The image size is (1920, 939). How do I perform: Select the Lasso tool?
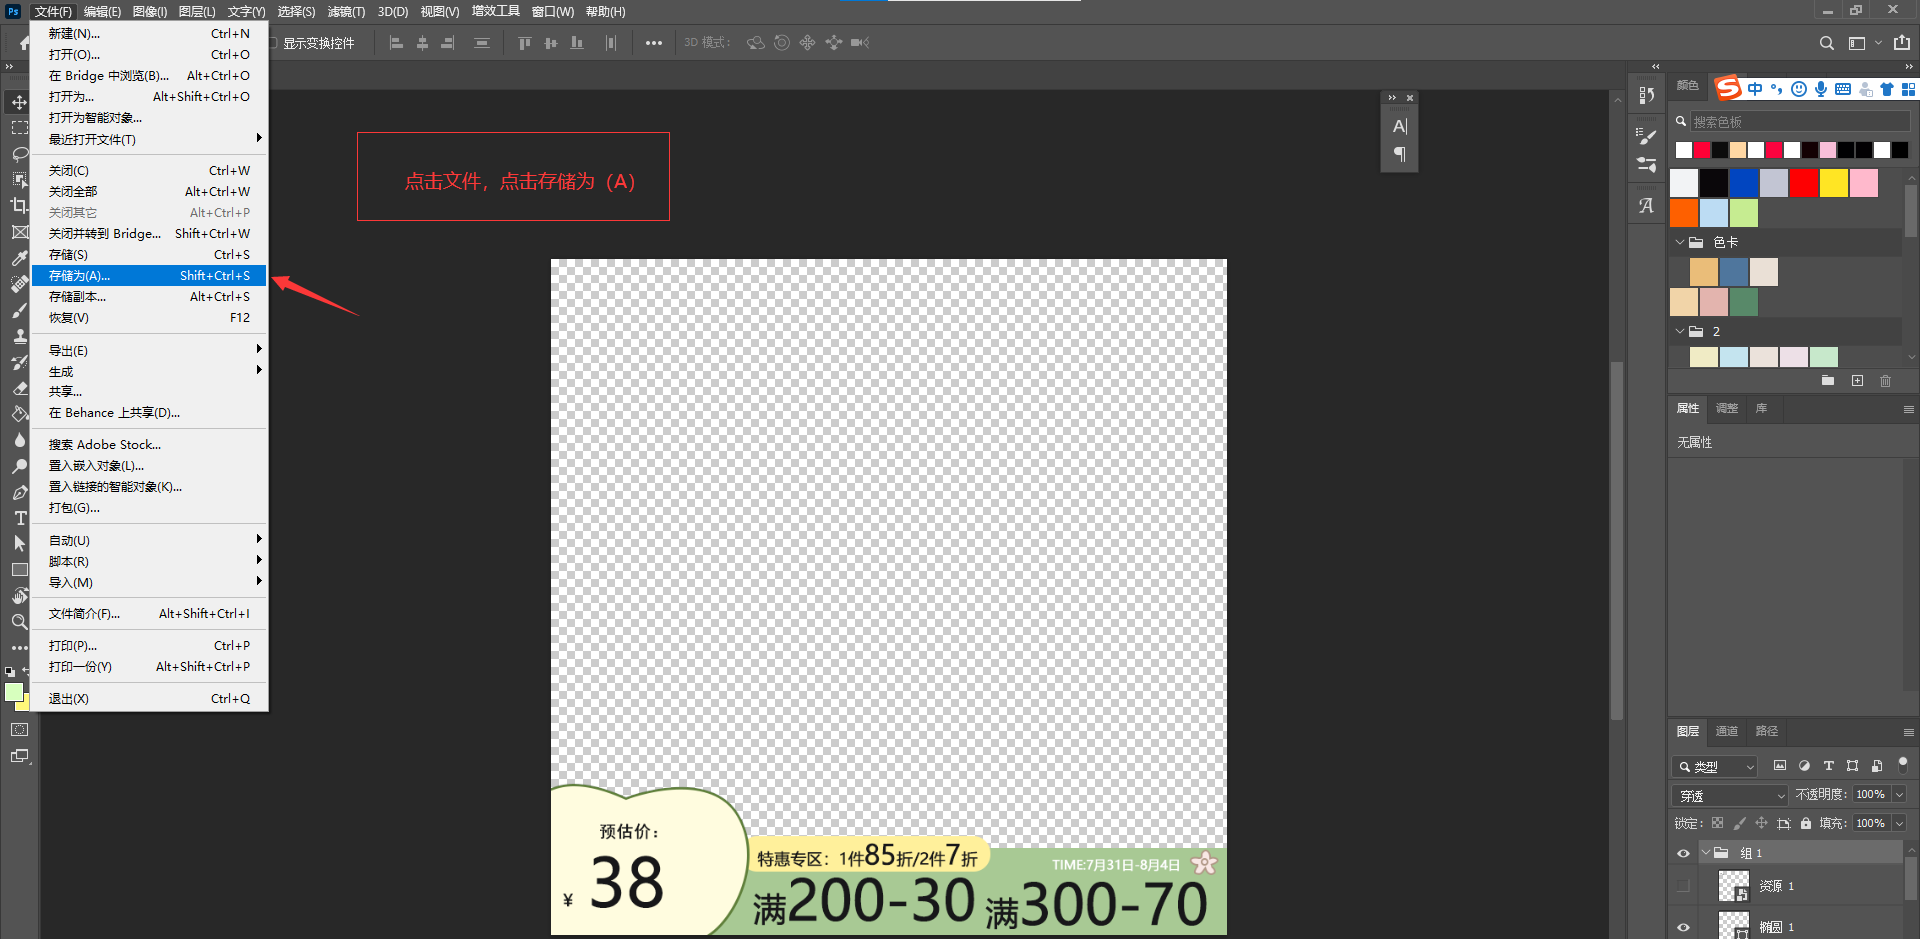click(19, 154)
